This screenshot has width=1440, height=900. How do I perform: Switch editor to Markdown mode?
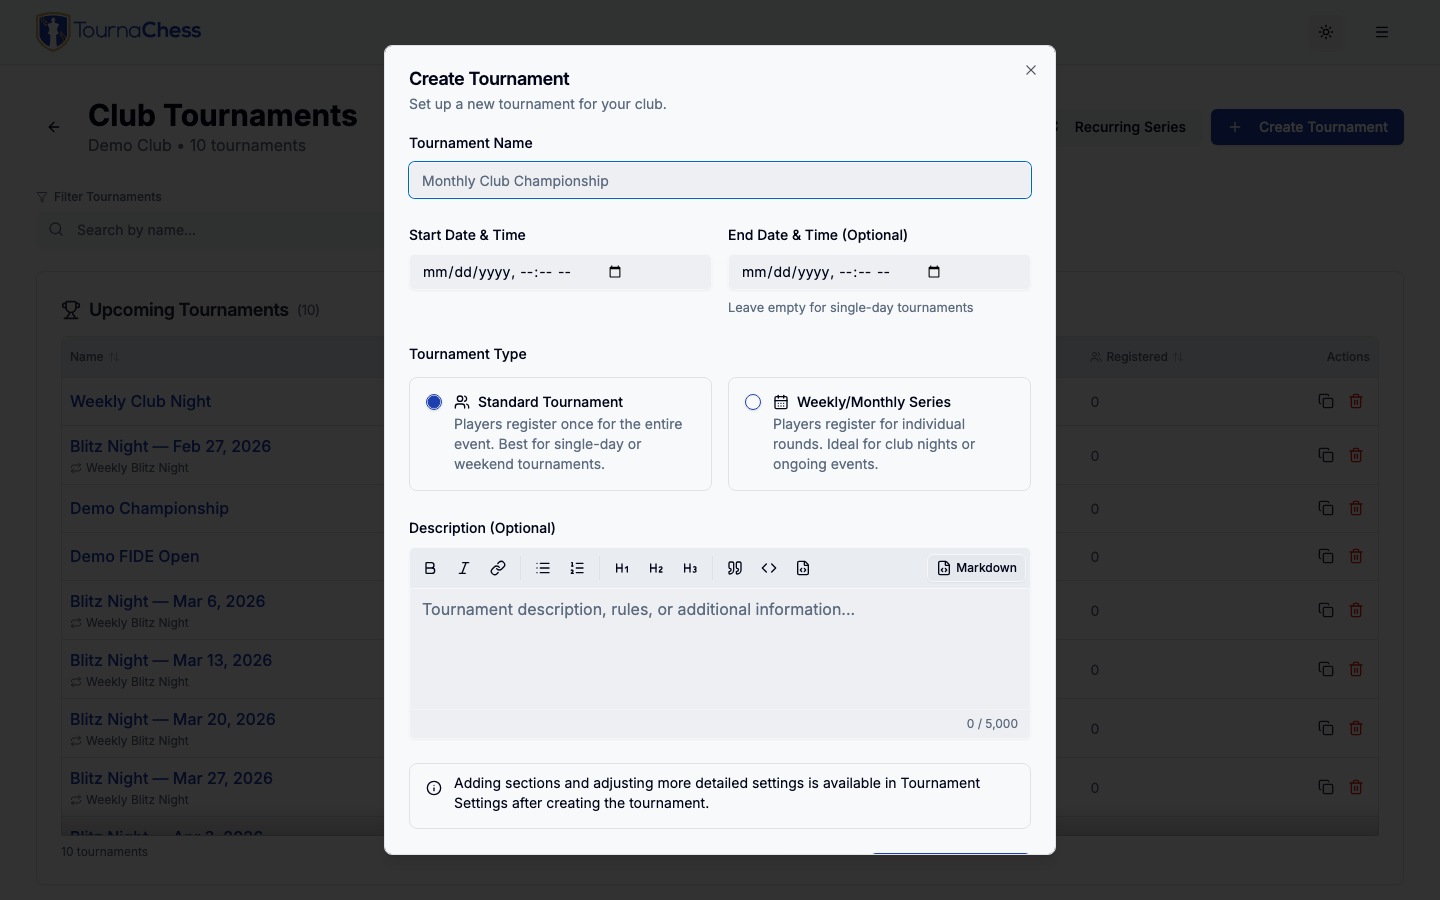(977, 568)
